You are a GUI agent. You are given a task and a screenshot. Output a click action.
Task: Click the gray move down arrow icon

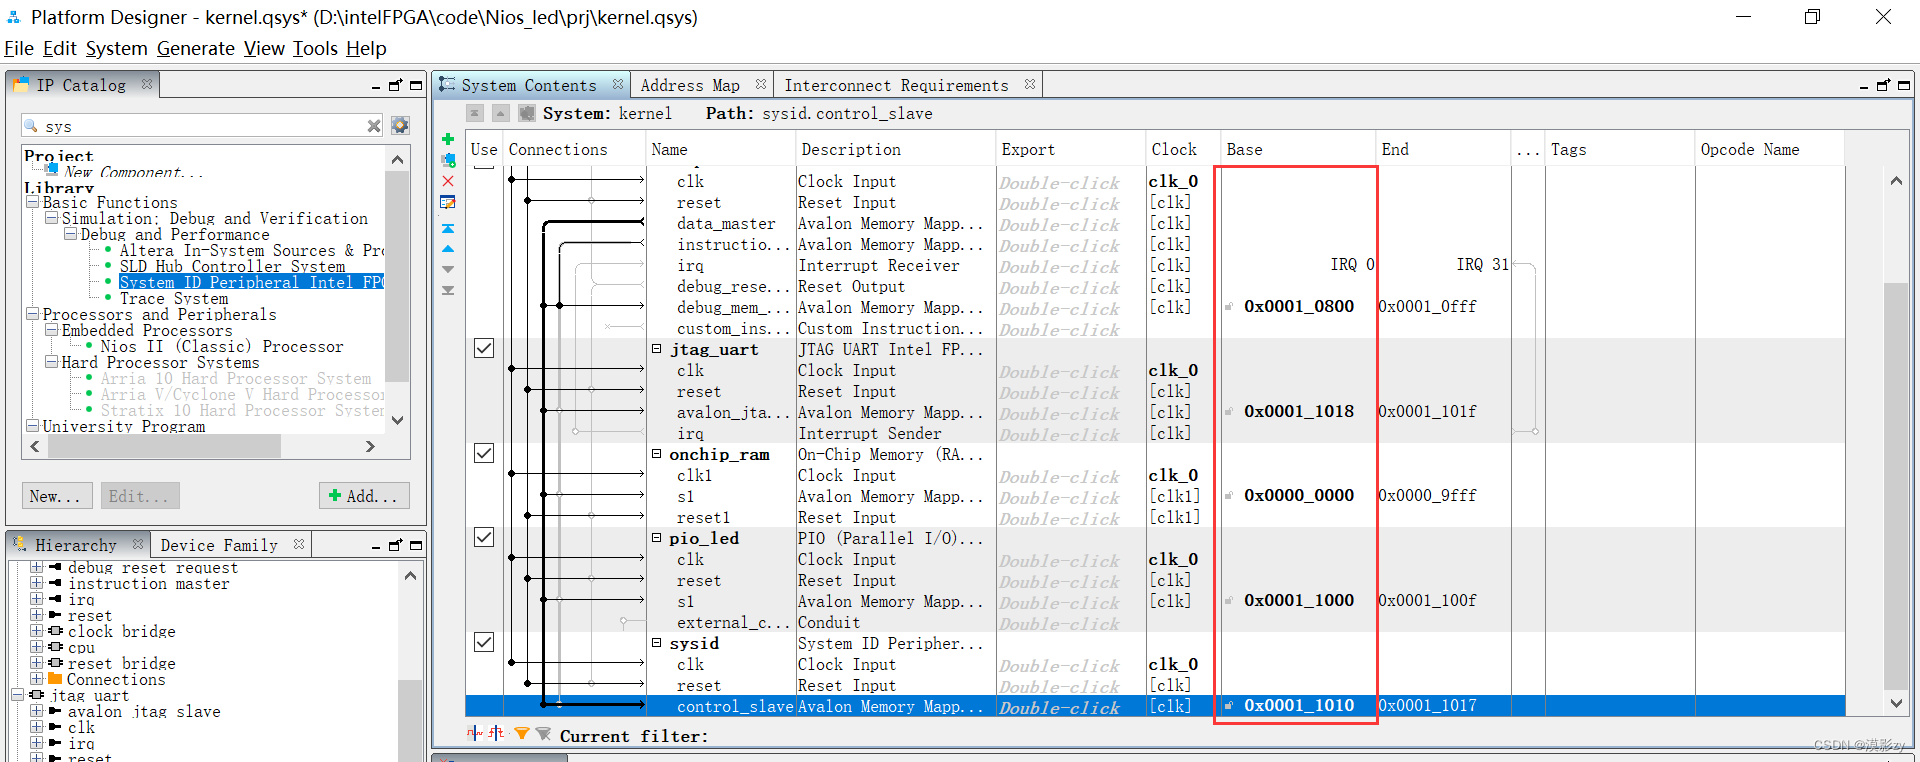pos(448,269)
